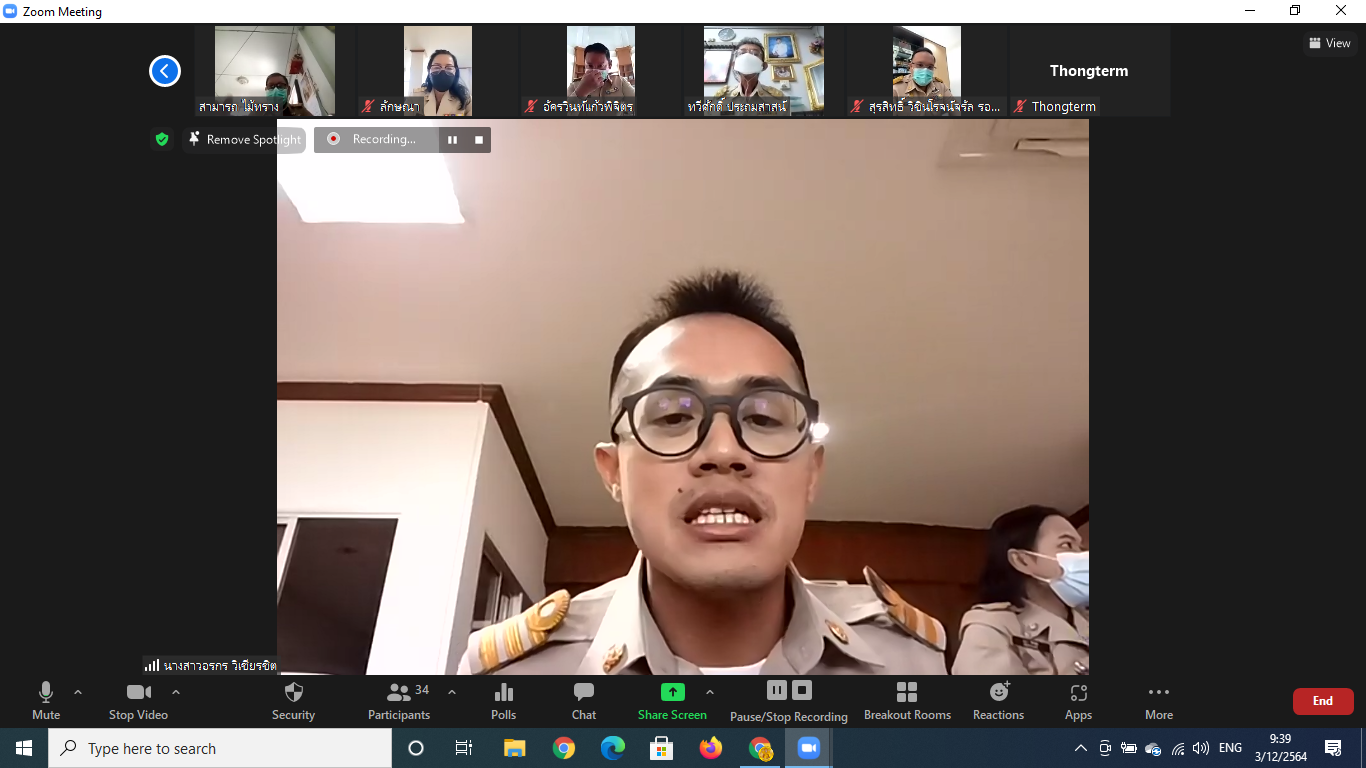Select ลักษณา participant thumbnail

point(437,71)
